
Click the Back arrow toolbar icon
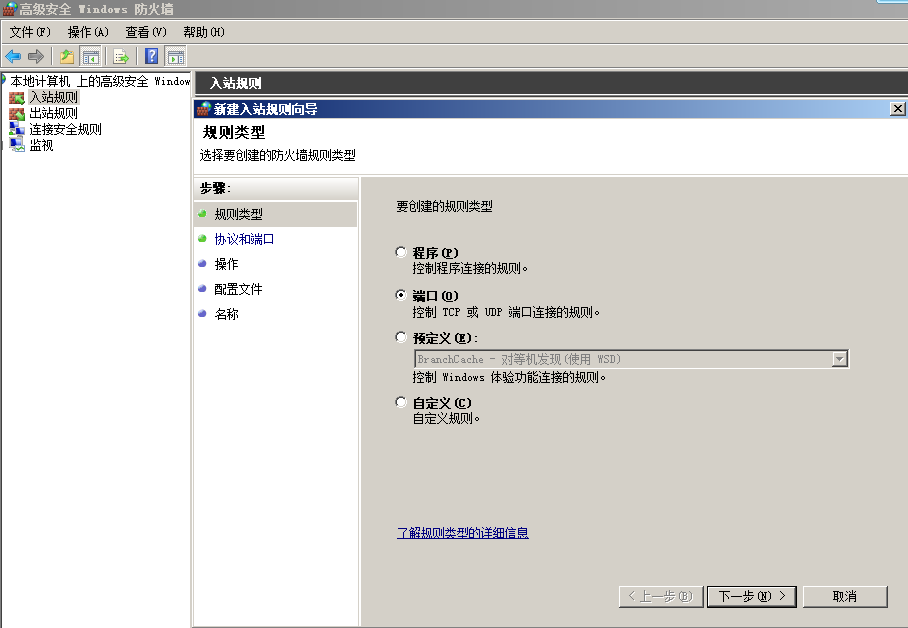[x=13, y=56]
